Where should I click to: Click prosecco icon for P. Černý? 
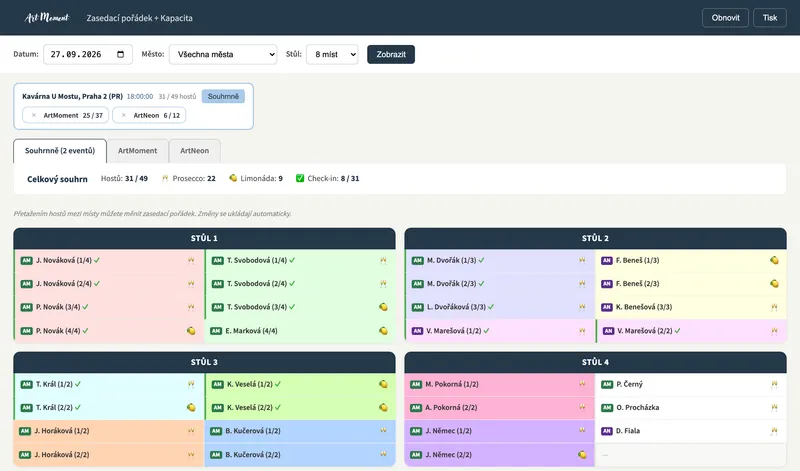(774, 384)
